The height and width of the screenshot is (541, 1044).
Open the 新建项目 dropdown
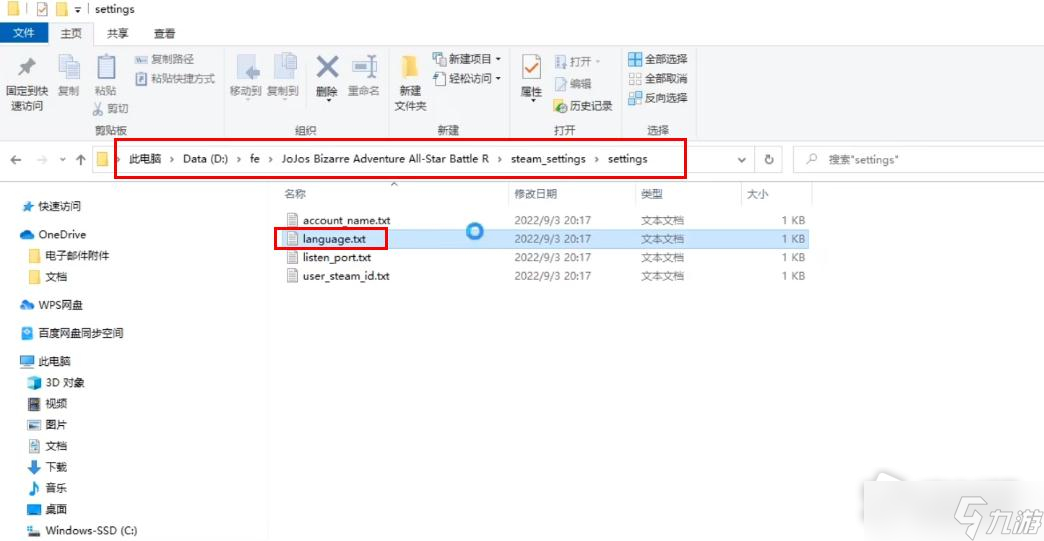(x=468, y=59)
